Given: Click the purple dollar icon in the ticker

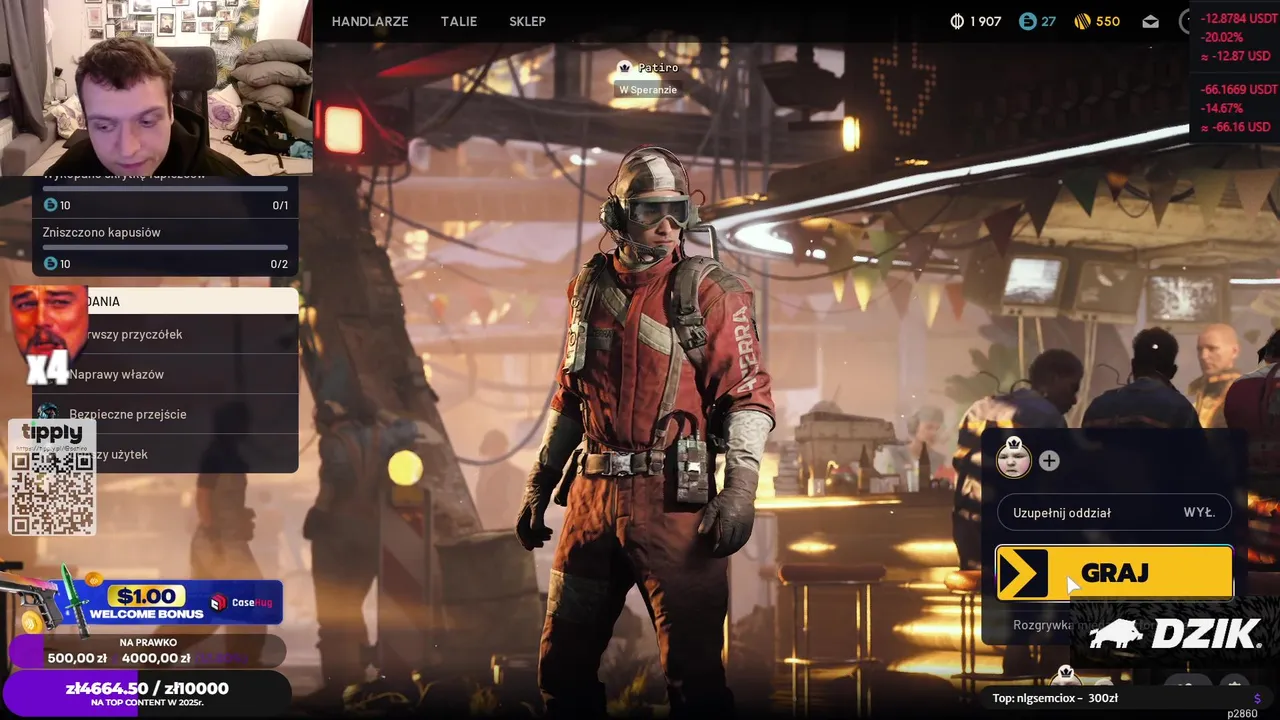Looking at the screenshot, I should pos(1257,698).
